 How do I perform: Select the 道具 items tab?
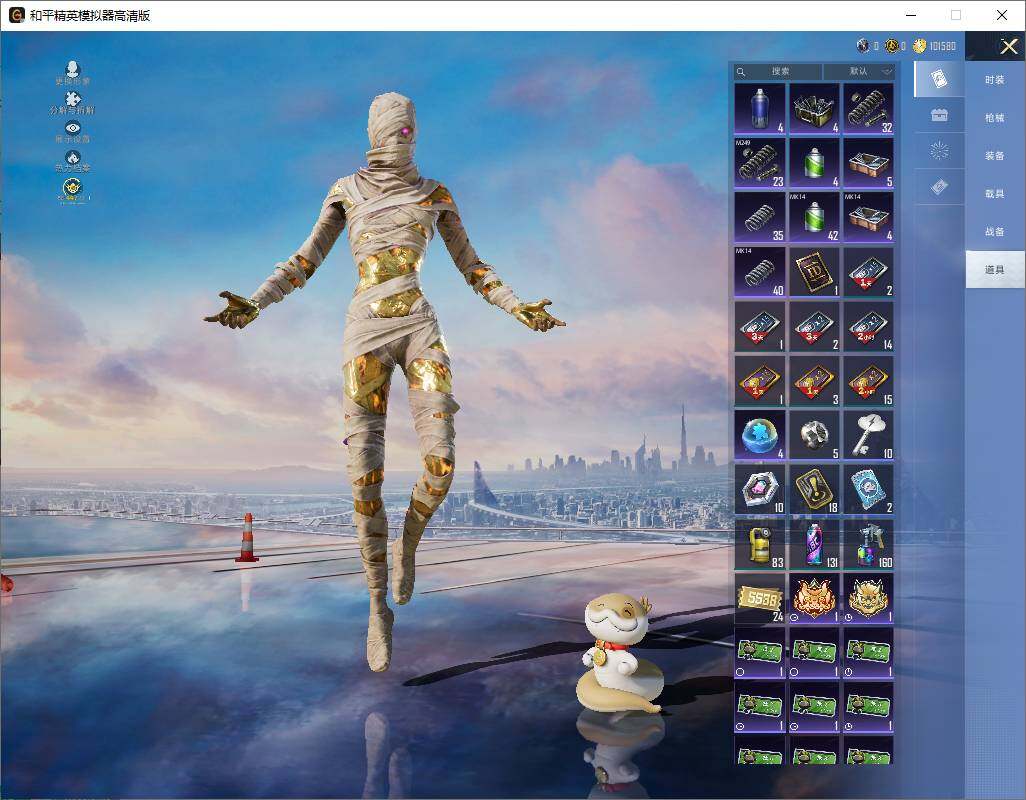pyautogui.click(x=995, y=270)
